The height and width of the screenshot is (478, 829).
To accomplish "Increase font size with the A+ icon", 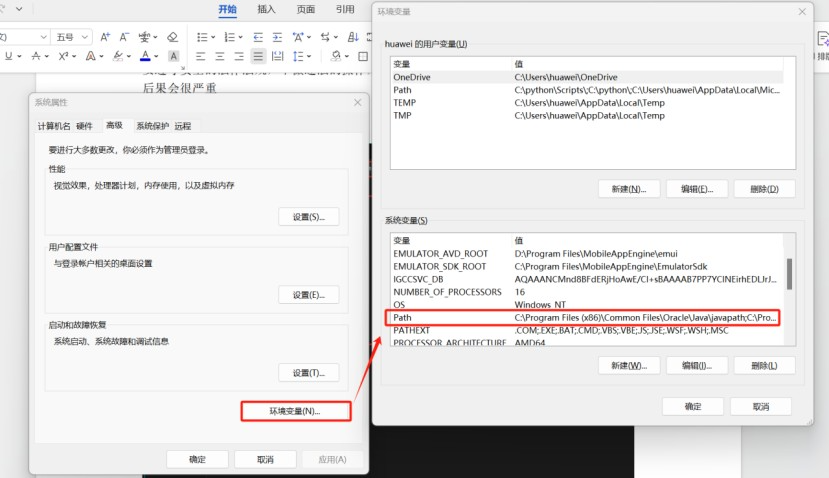I will click(x=105, y=37).
